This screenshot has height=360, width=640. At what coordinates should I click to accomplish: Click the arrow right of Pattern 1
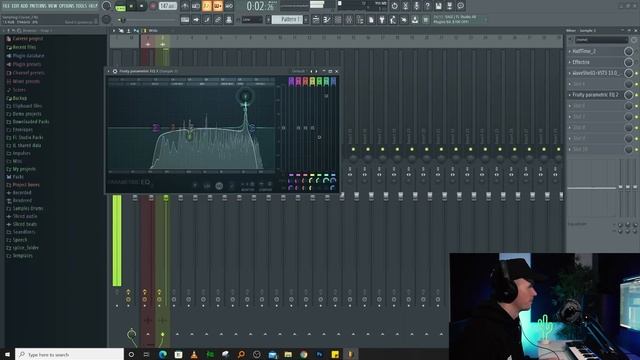[306, 20]
